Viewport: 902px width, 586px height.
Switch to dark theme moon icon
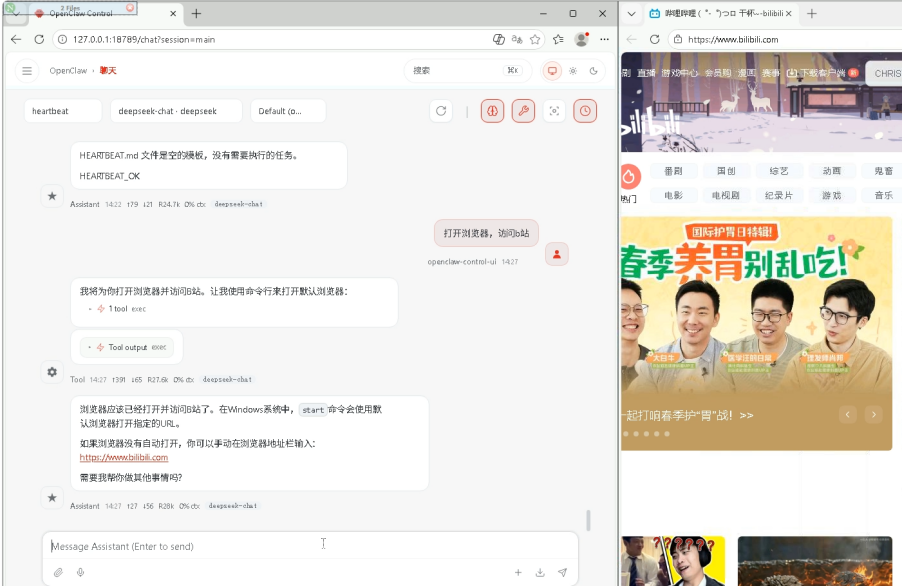point(594,71)
